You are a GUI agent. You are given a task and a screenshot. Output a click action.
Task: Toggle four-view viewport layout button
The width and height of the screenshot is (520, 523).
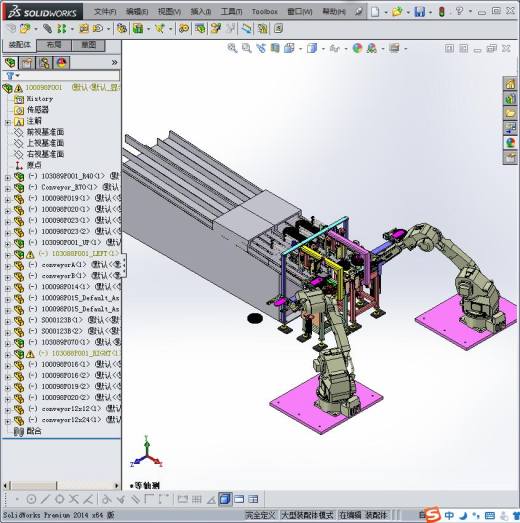click(x=253, y=499)
